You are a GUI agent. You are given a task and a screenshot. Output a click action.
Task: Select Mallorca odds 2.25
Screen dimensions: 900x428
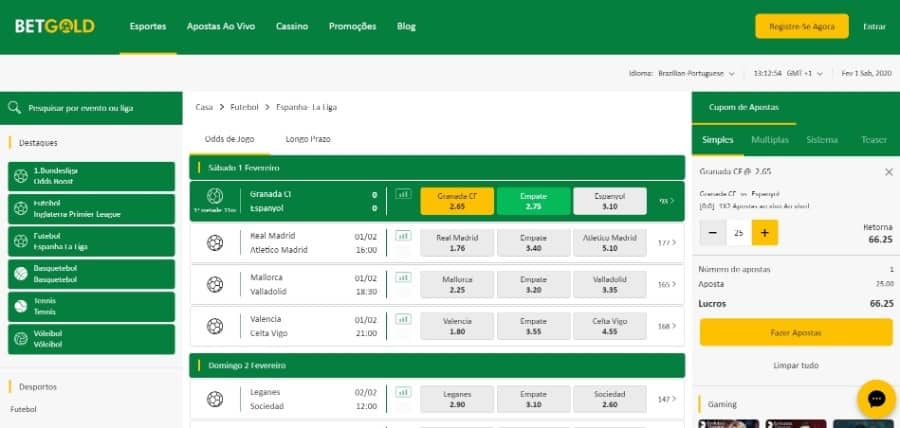coord(457,285)
